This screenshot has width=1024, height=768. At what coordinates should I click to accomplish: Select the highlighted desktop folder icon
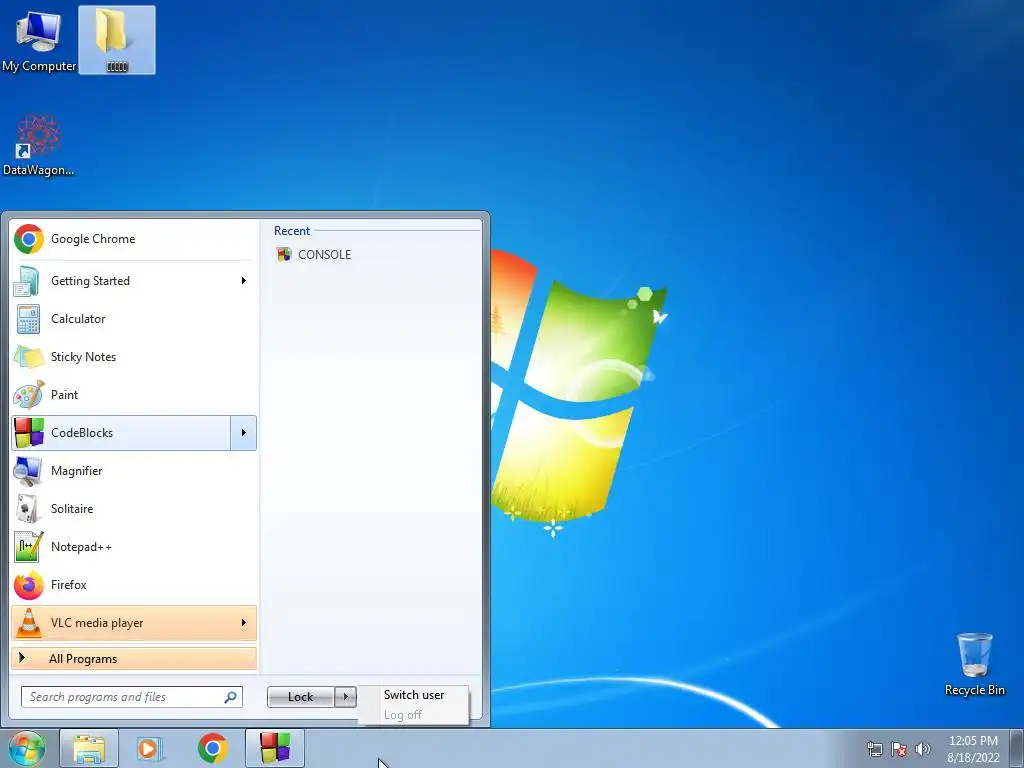[117, 40]
